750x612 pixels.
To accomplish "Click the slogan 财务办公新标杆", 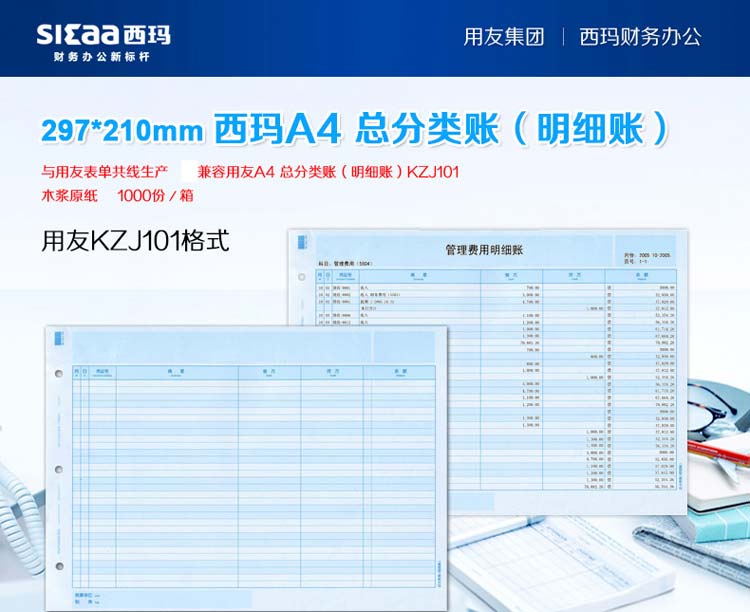I will tap(102, 57).
